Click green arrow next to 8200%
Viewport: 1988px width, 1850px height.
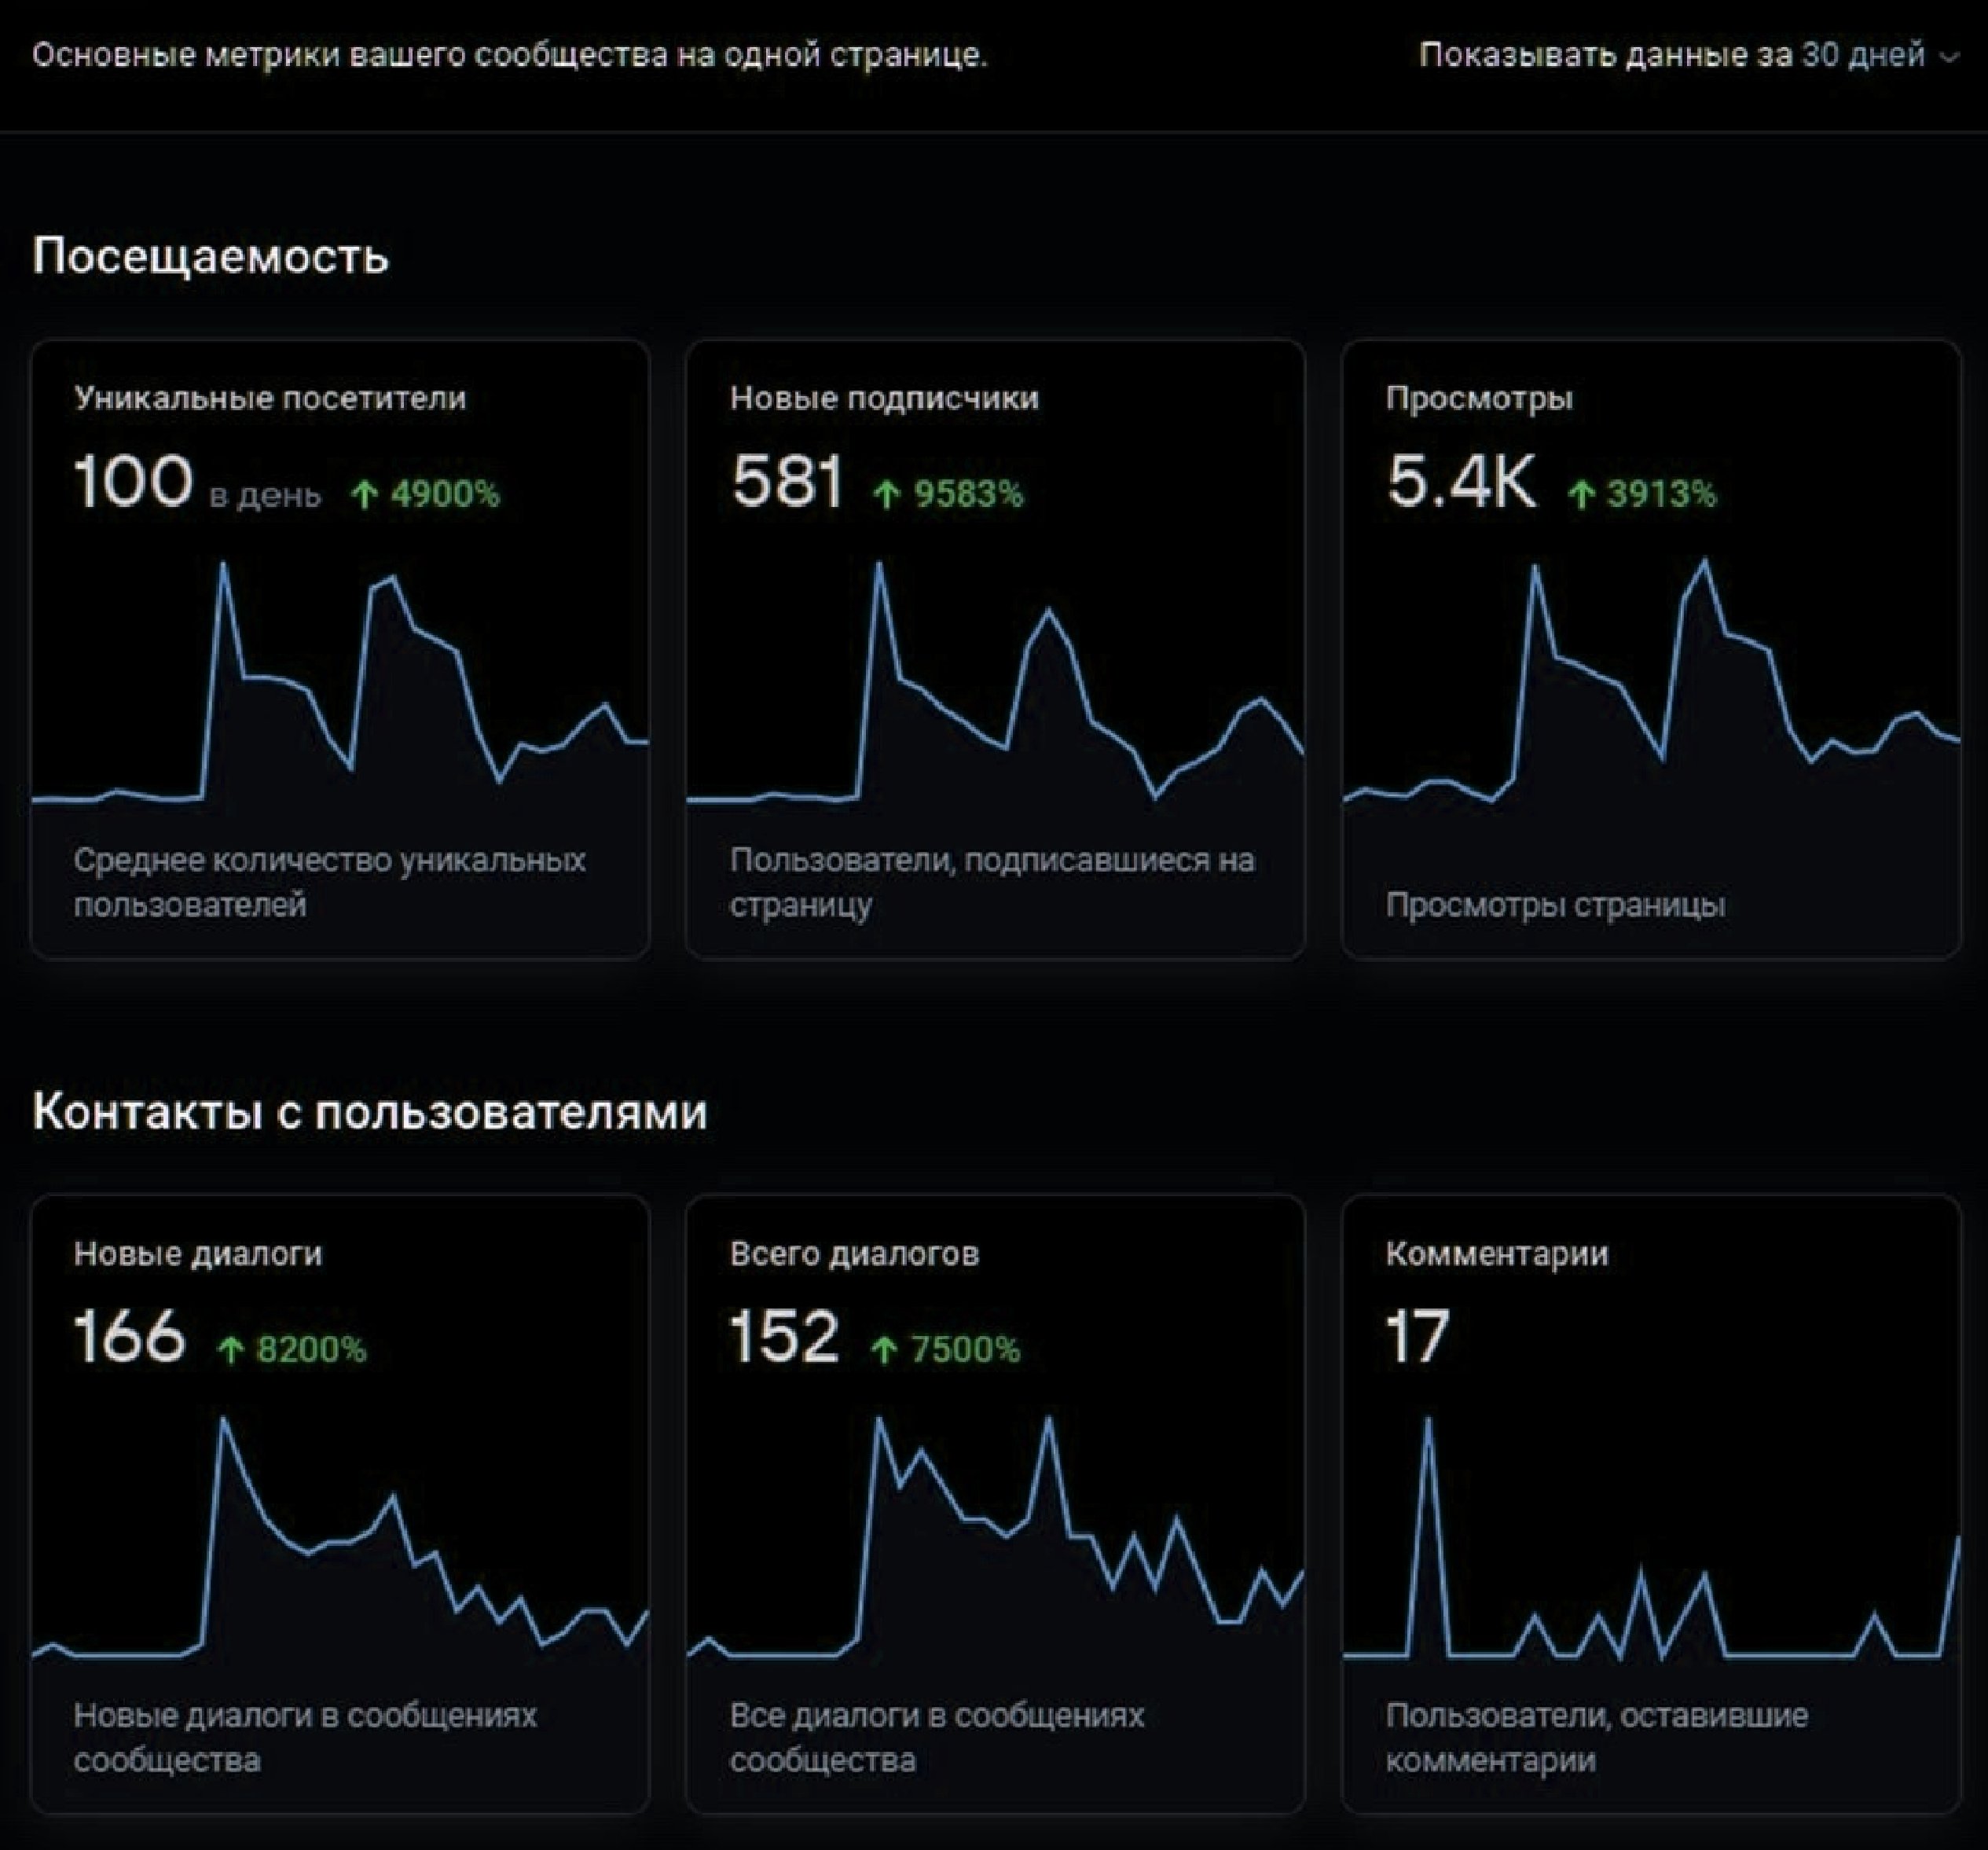coord(231,1350)
